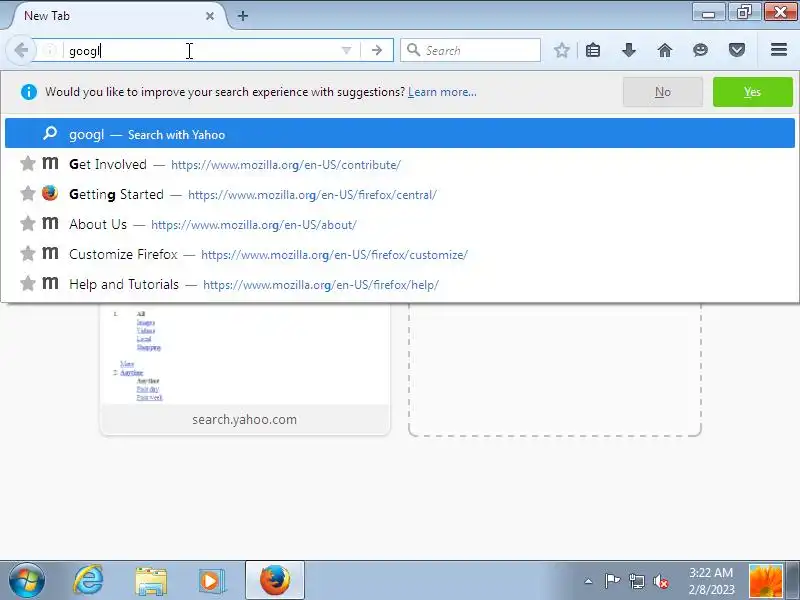Click the bookmark star beside Help and Tutorials
Viewport: 800px width, 600px height.
(28, 283)
